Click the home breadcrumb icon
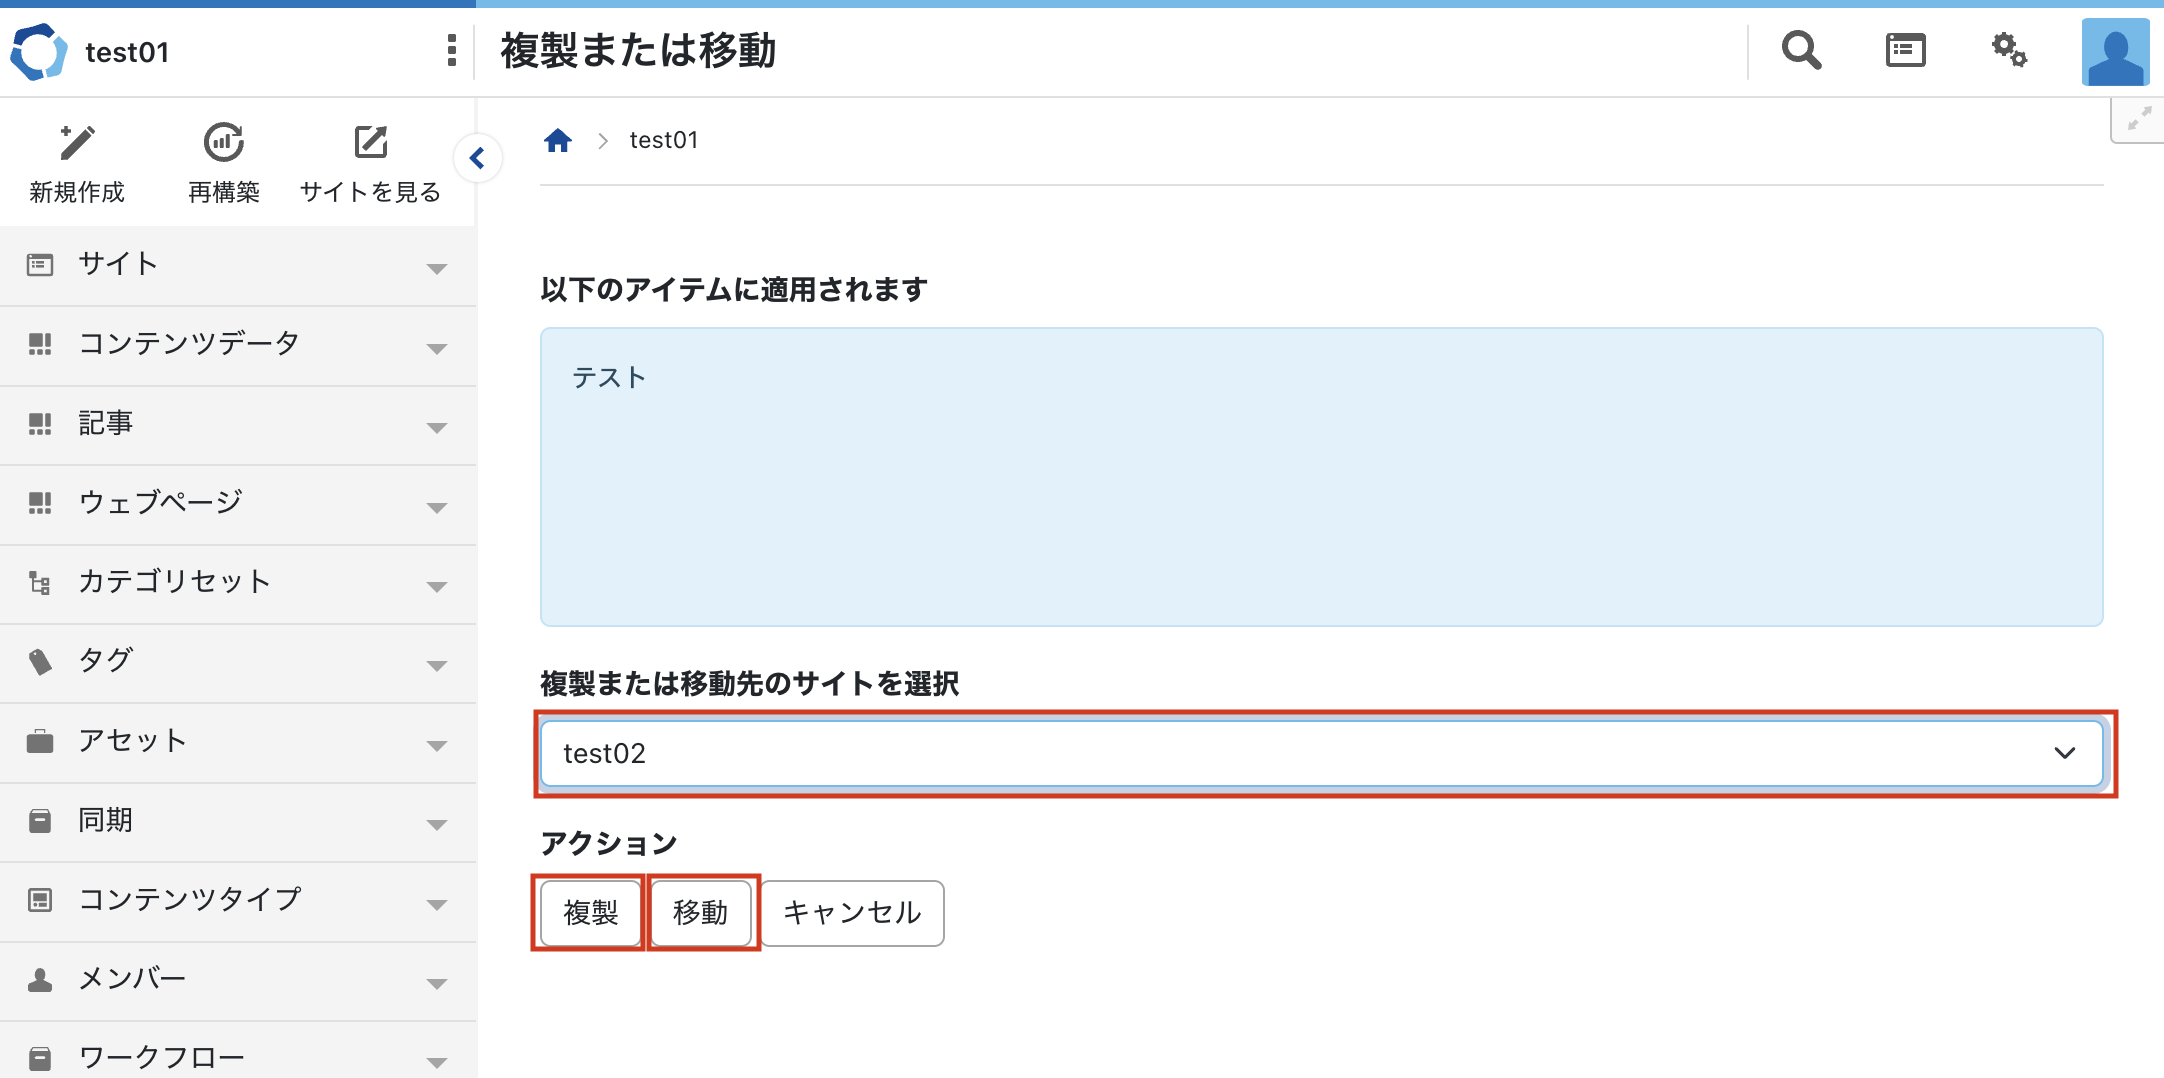2164x1078 pixels. click(x=558, y=141)
